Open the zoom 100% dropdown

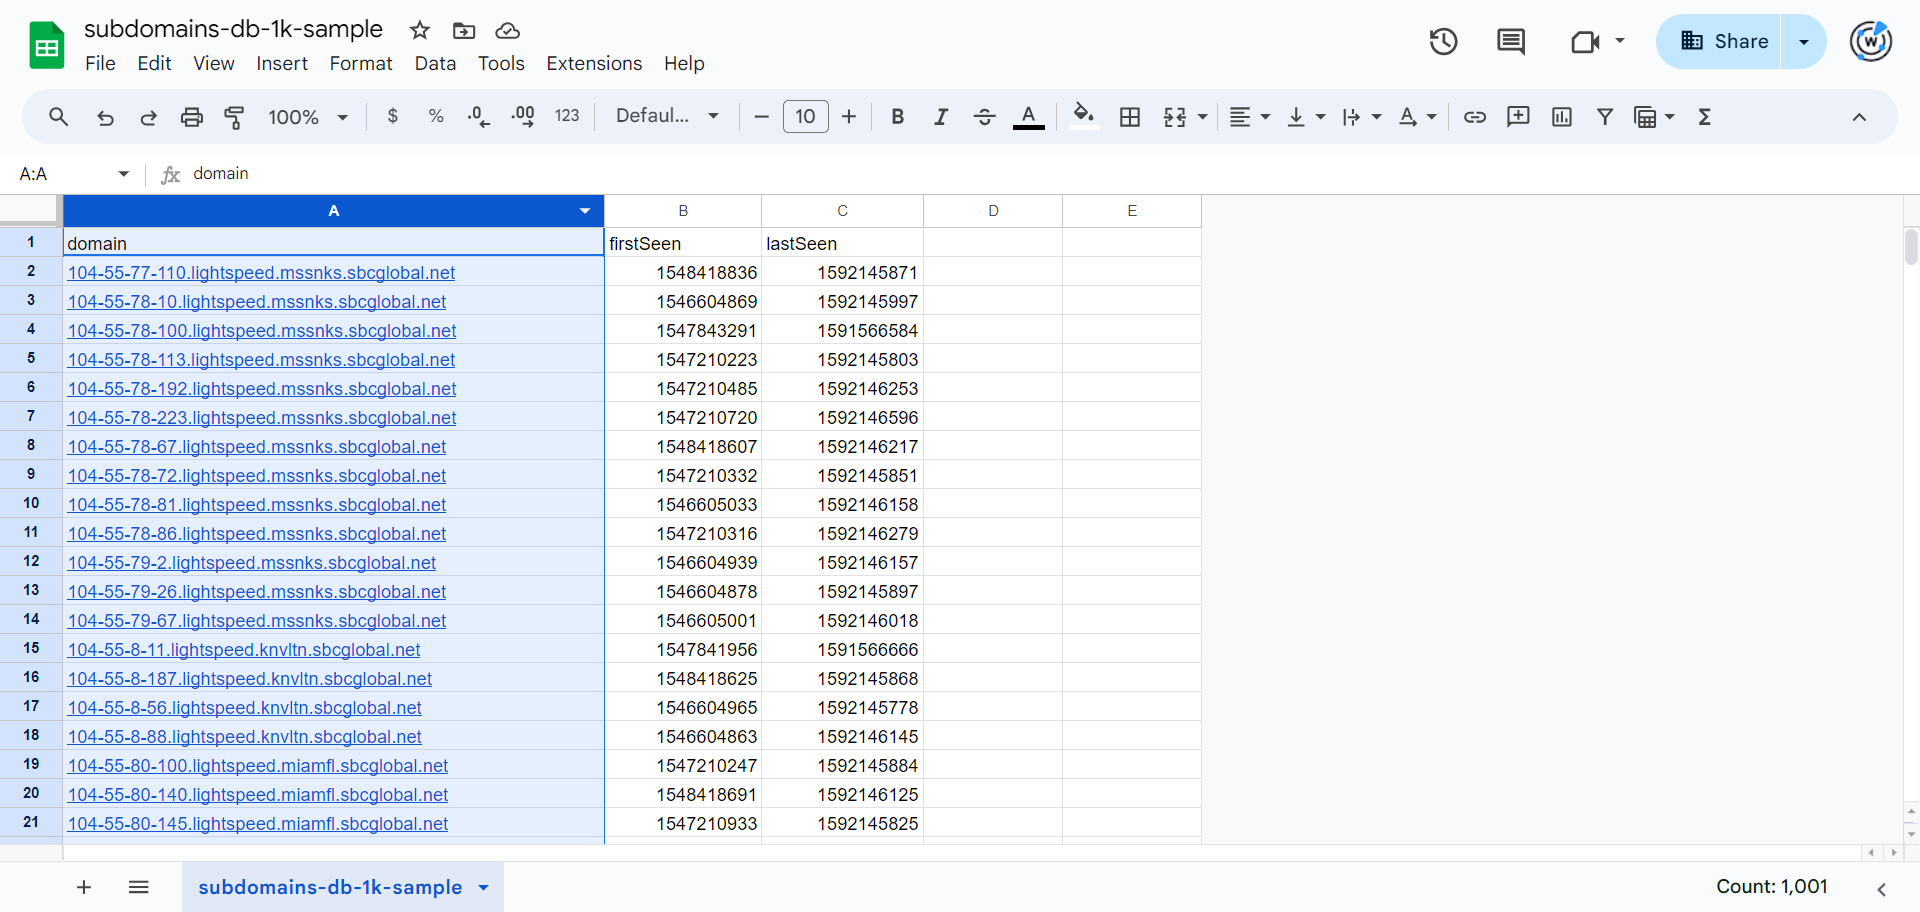[x=307, y=117]
